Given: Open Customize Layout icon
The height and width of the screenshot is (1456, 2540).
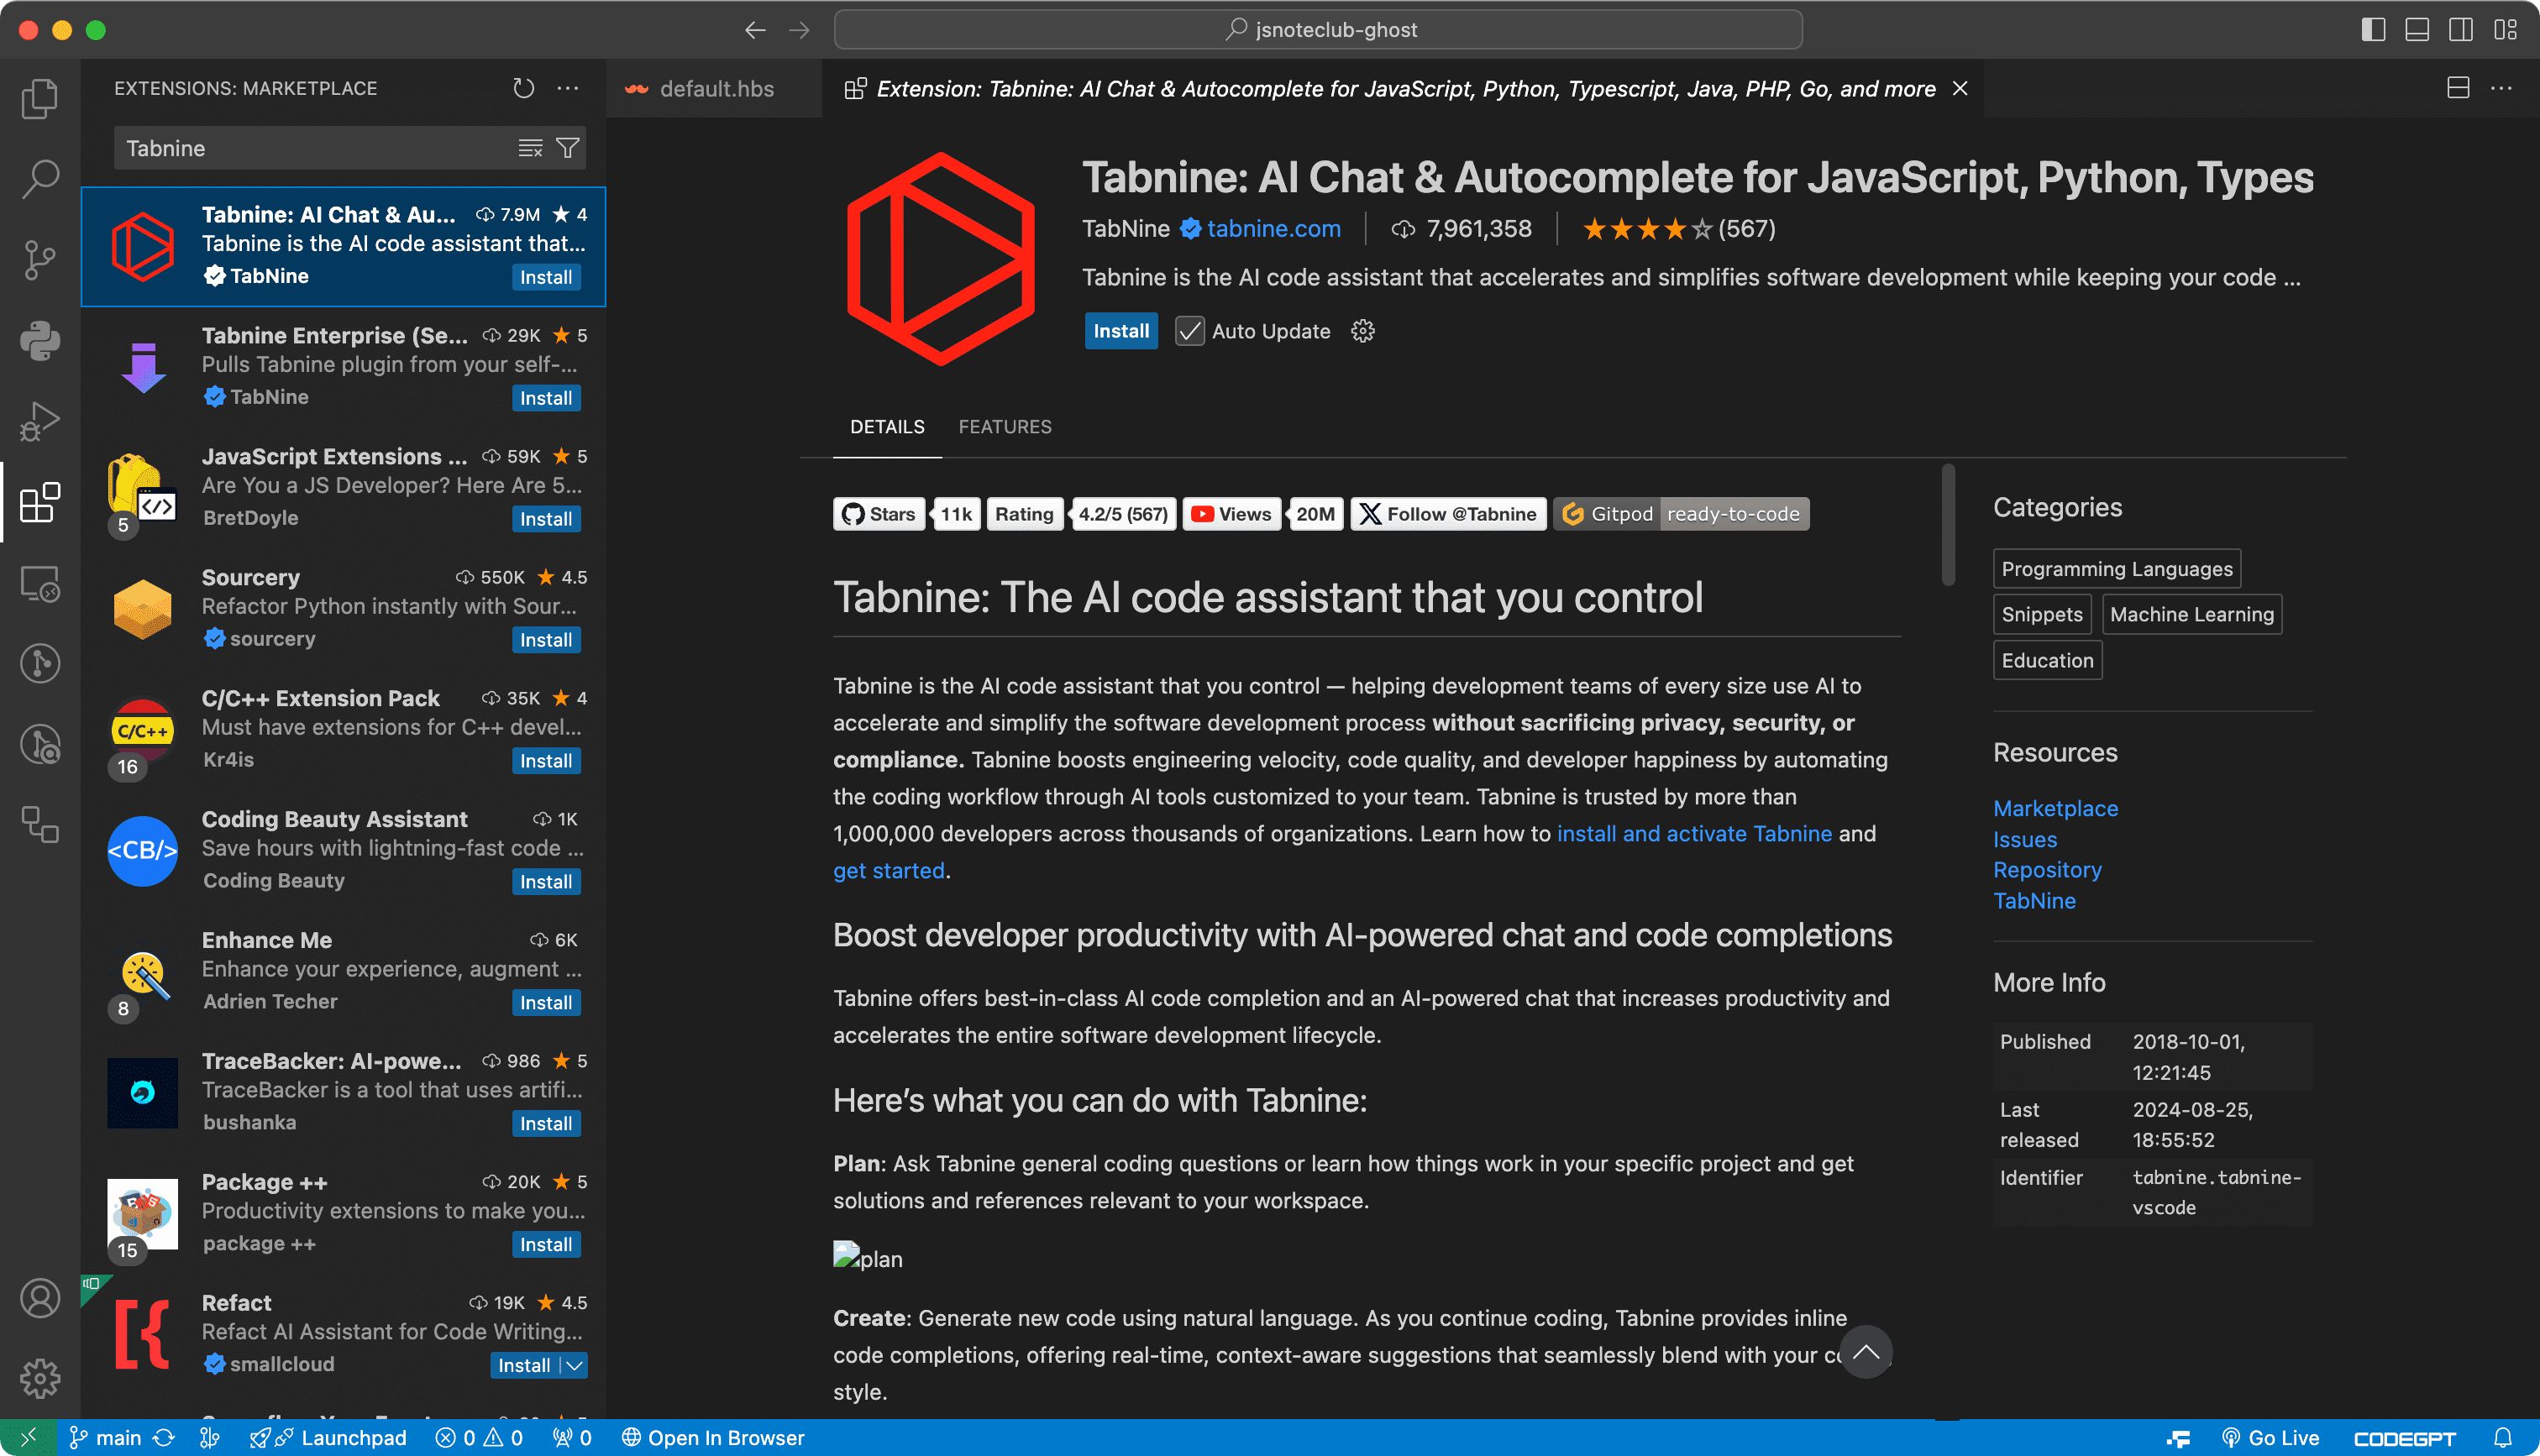Looking at the screenshot, I should [x=2505, y=30].
